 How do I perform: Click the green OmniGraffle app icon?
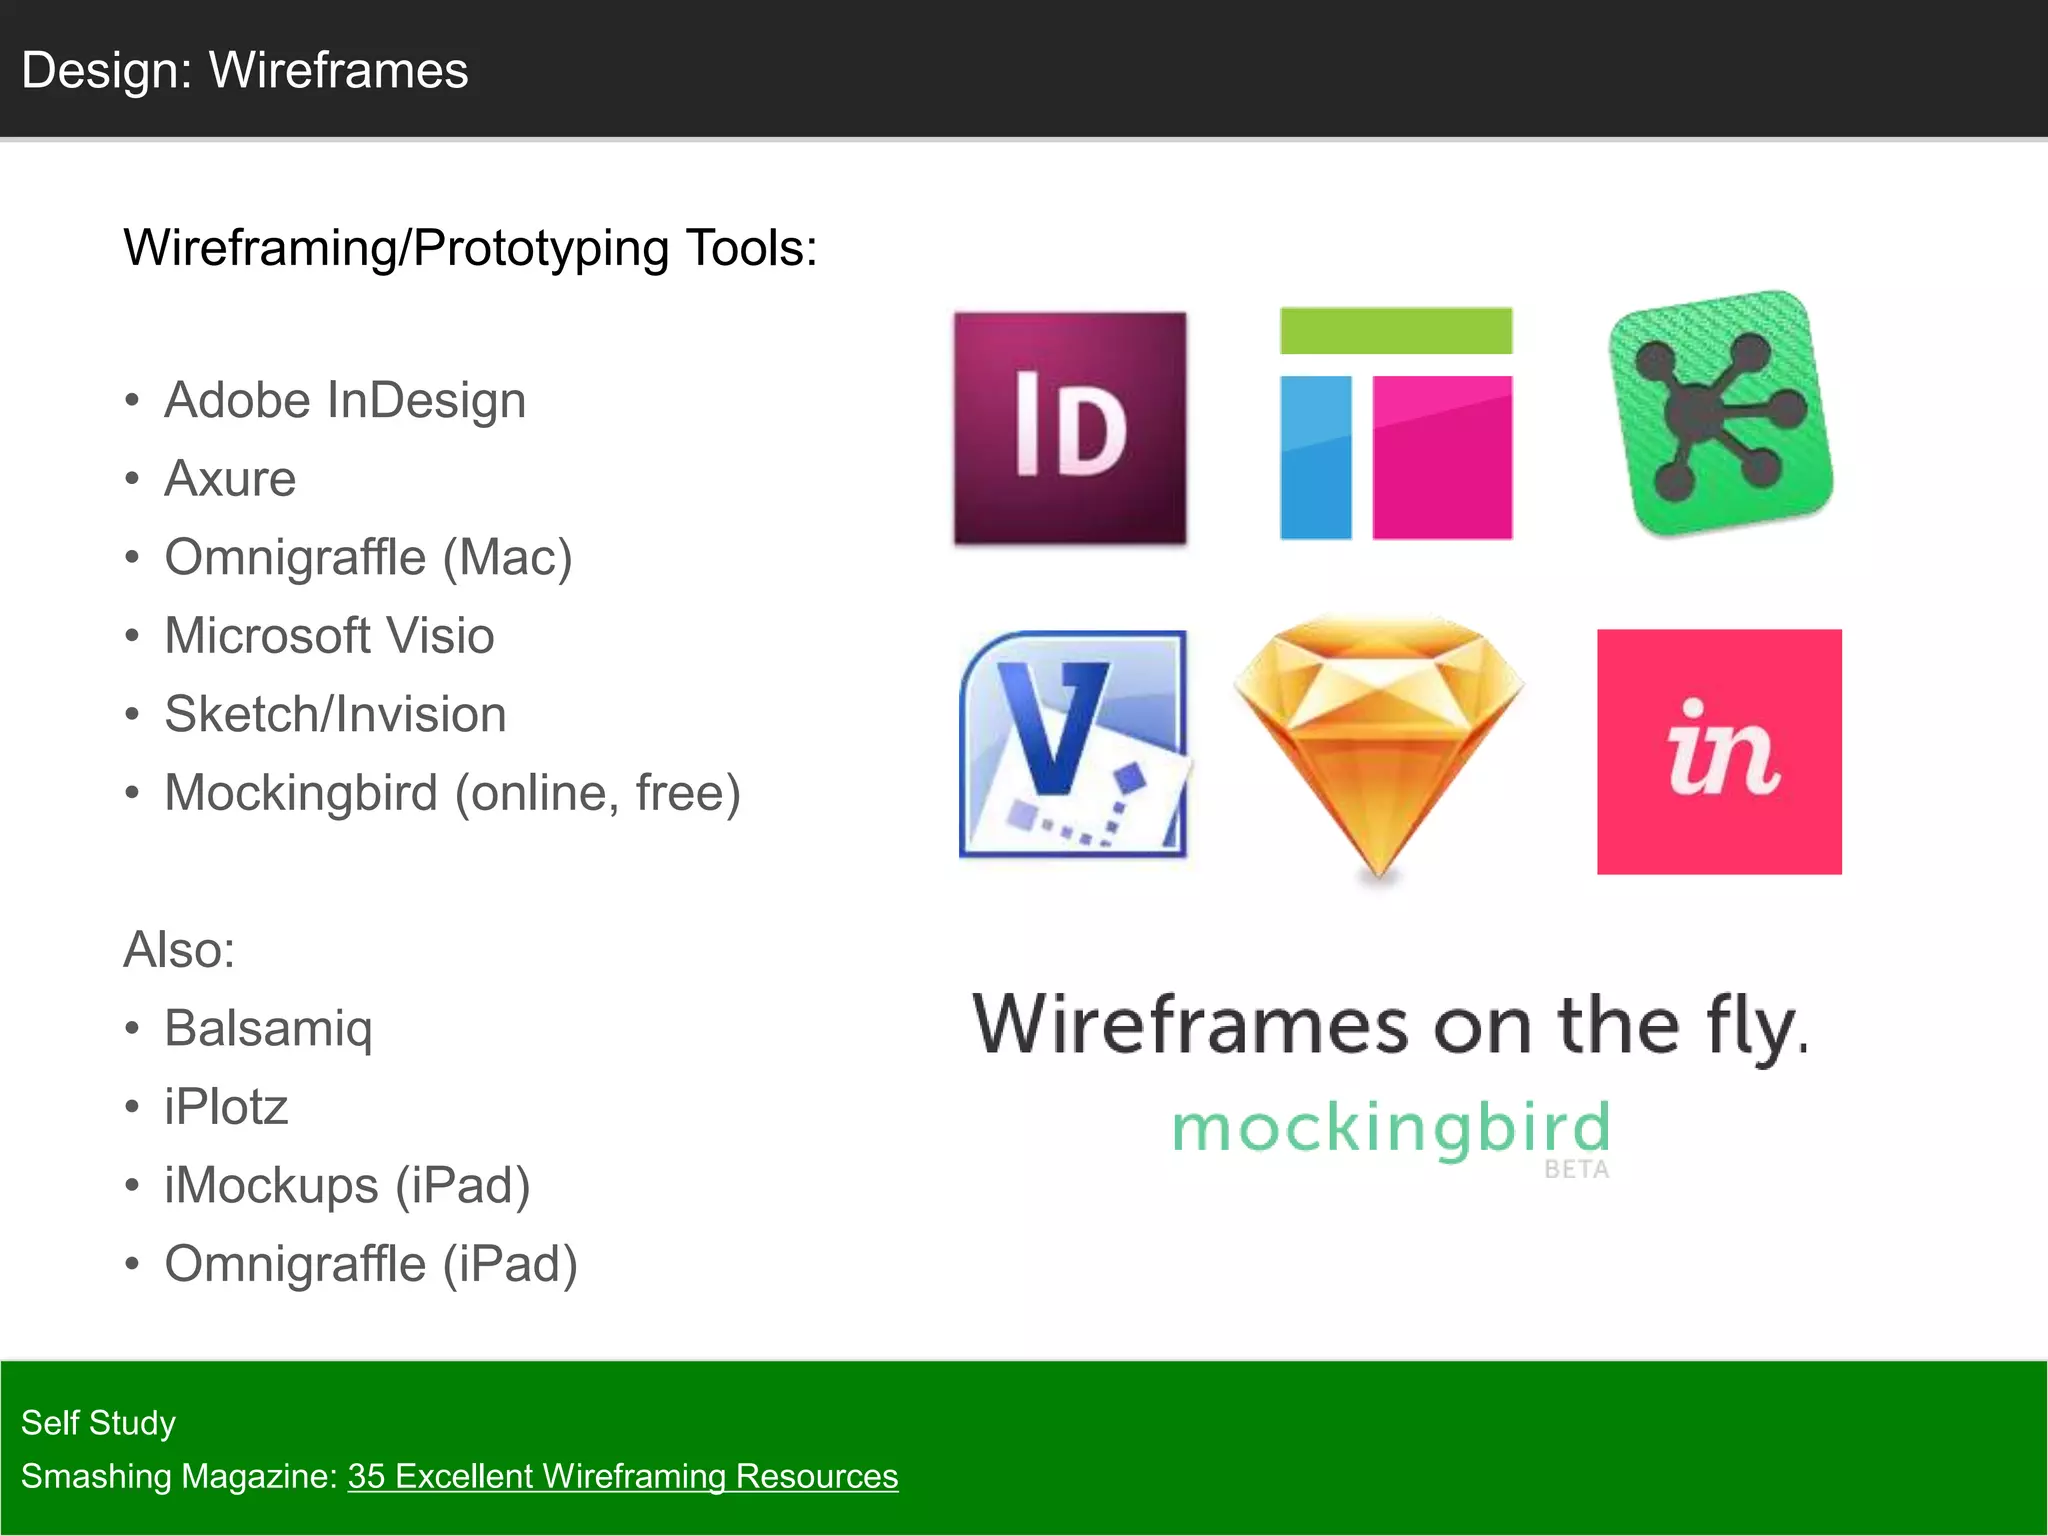1721,413
